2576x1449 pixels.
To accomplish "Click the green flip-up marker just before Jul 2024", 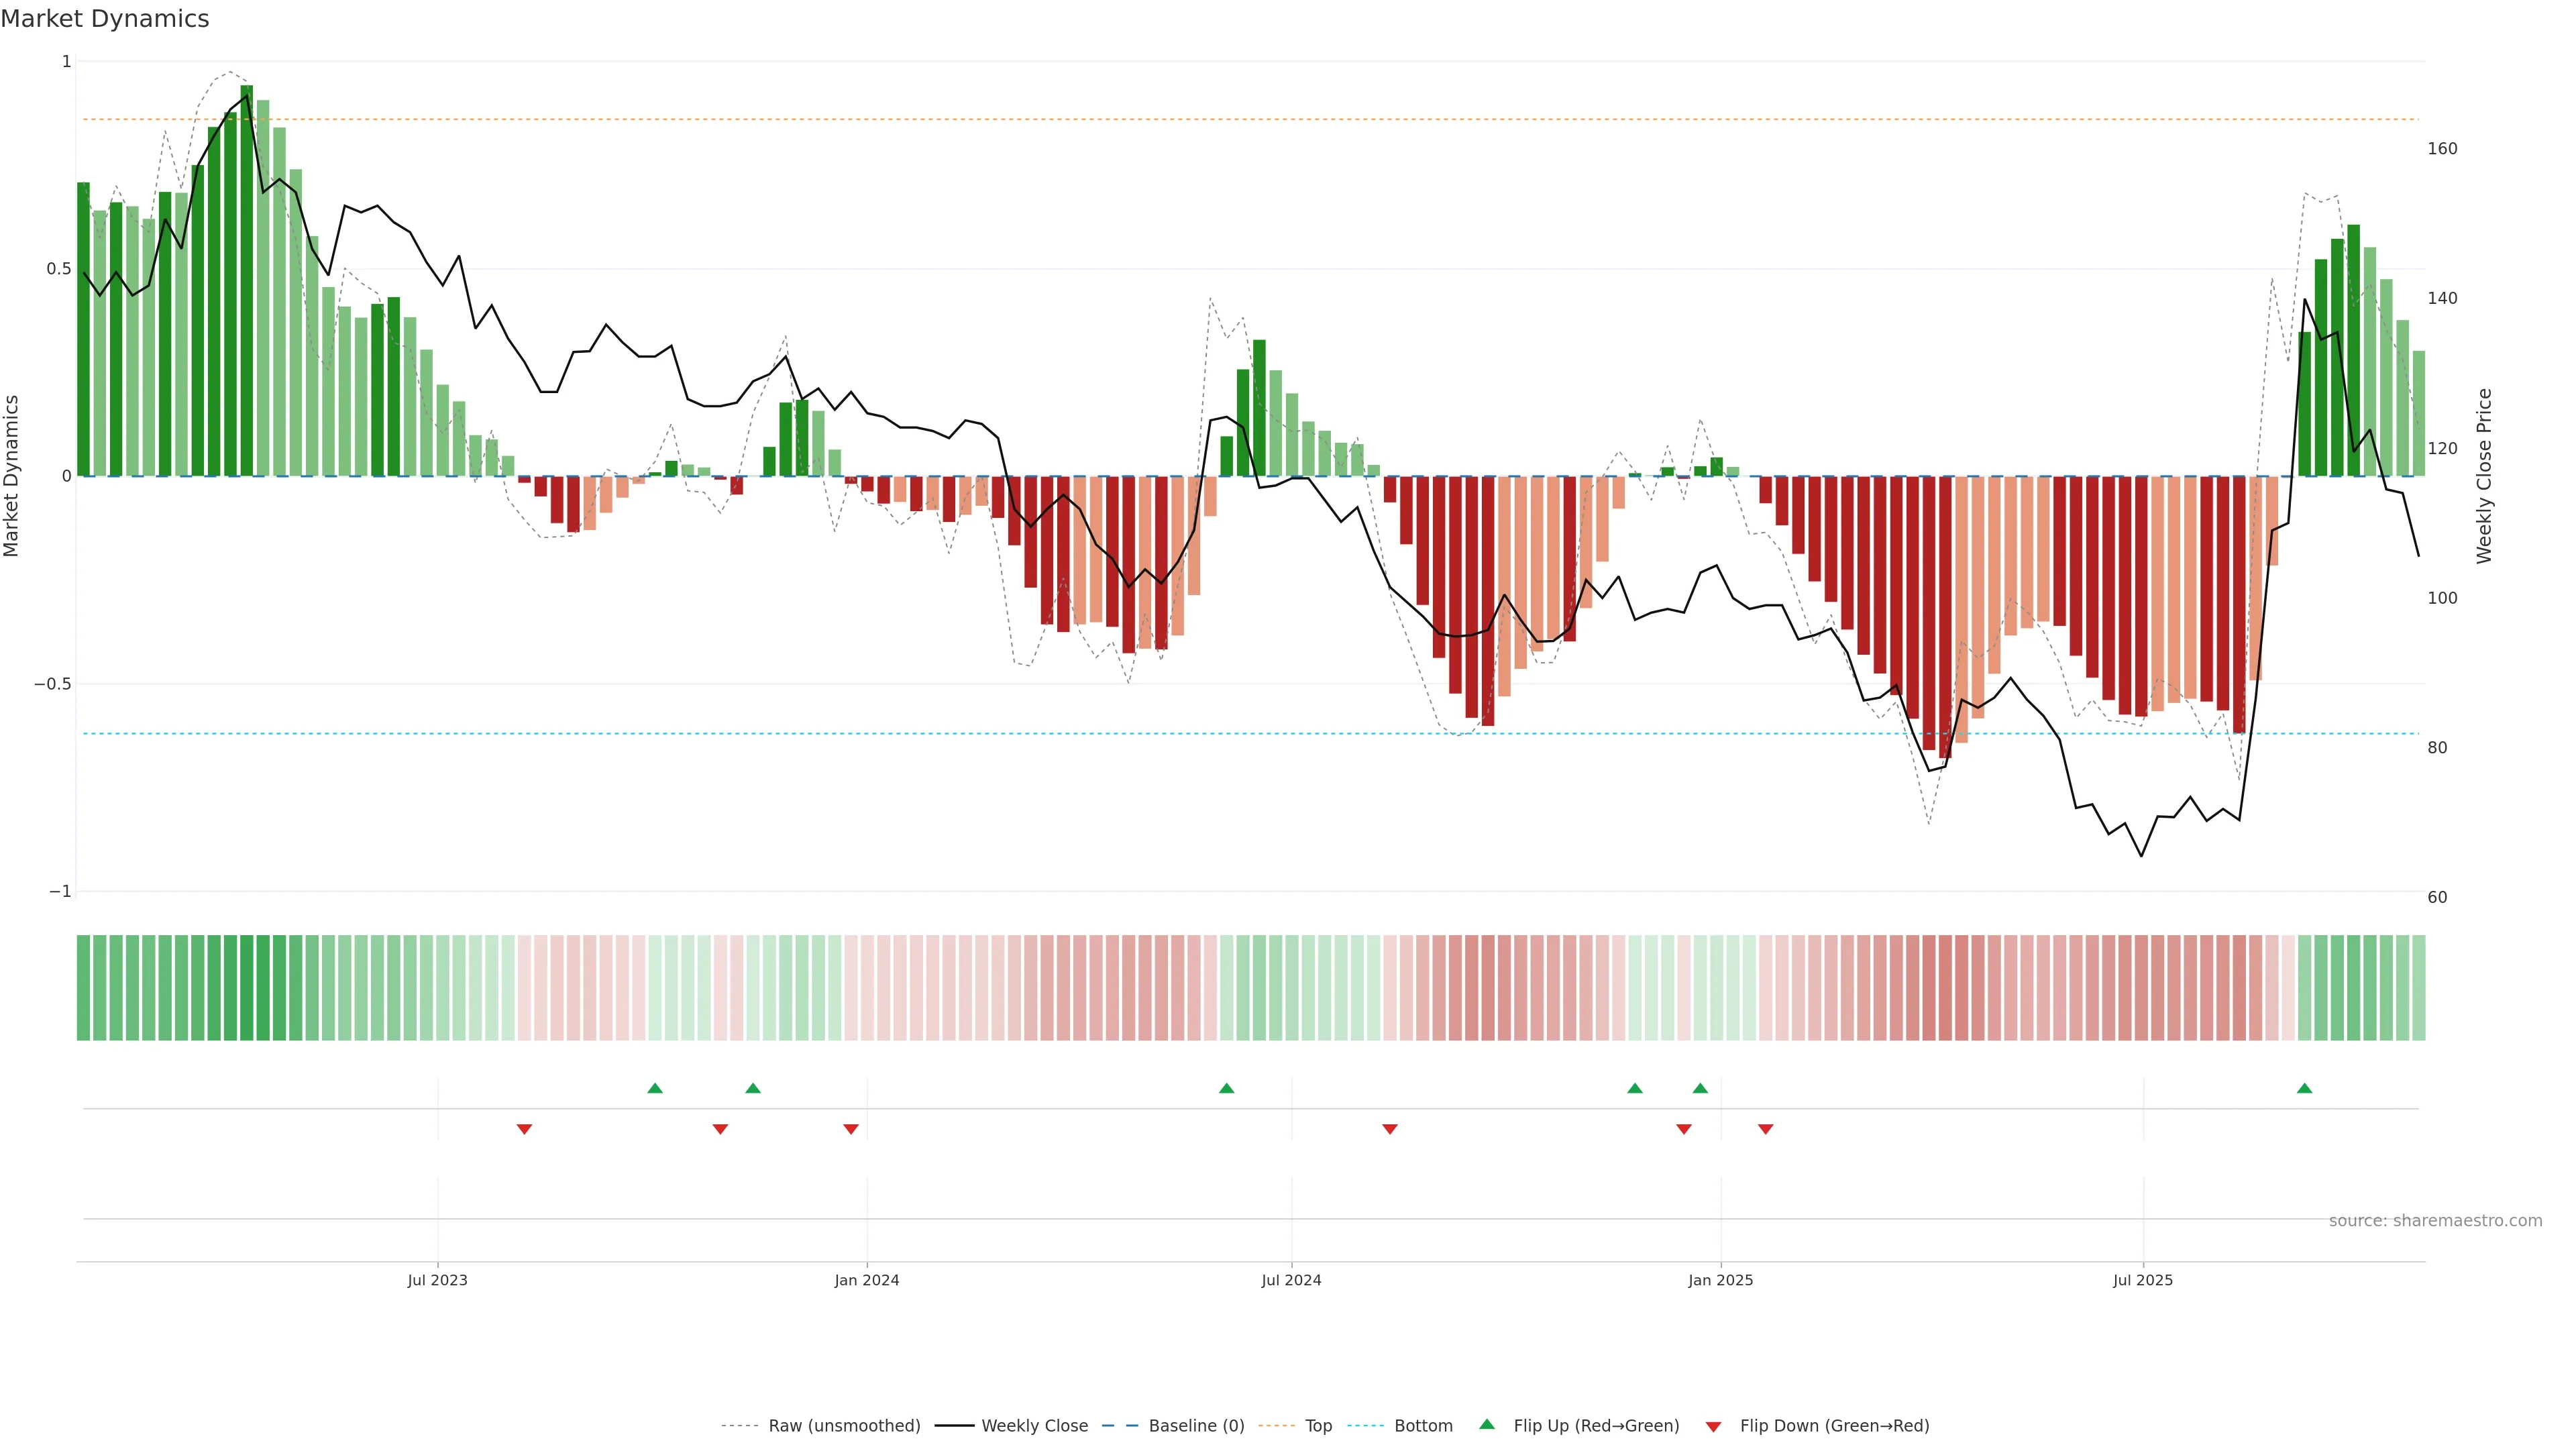I will coord(1226,1088).
